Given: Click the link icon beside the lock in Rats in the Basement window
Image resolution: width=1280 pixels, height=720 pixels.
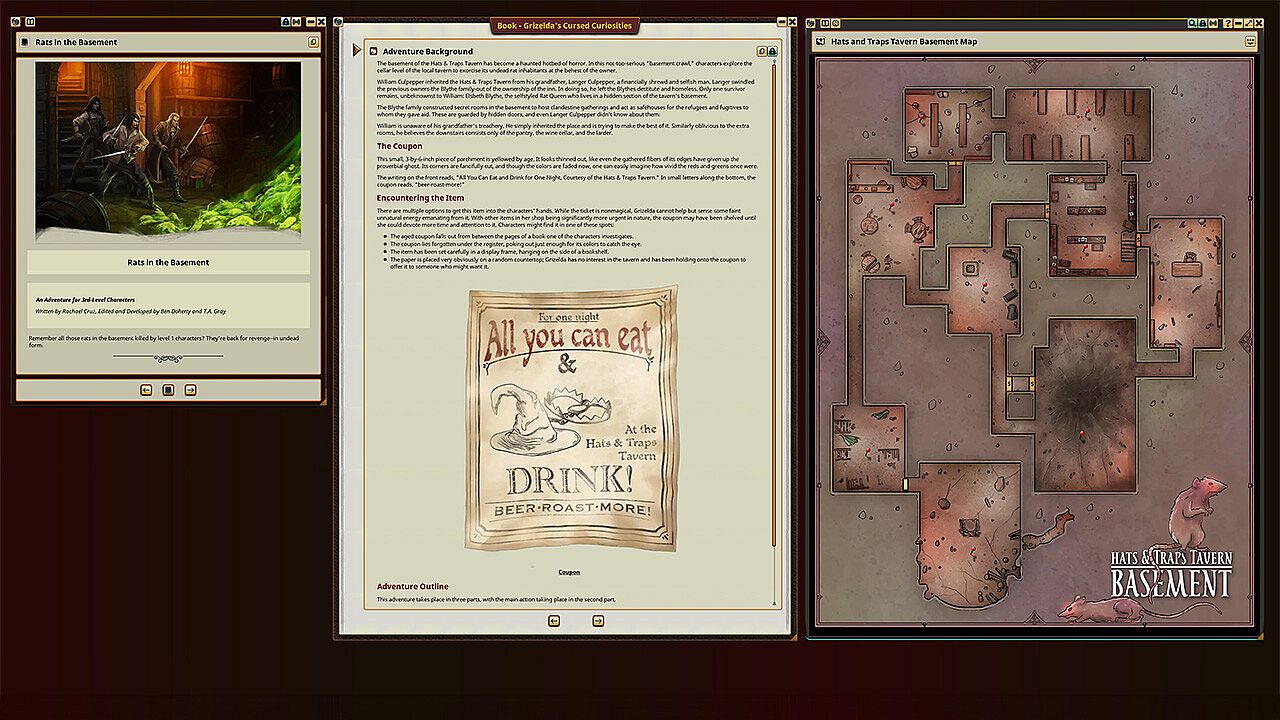Looking at the screenshot, I should coord(296,22).
